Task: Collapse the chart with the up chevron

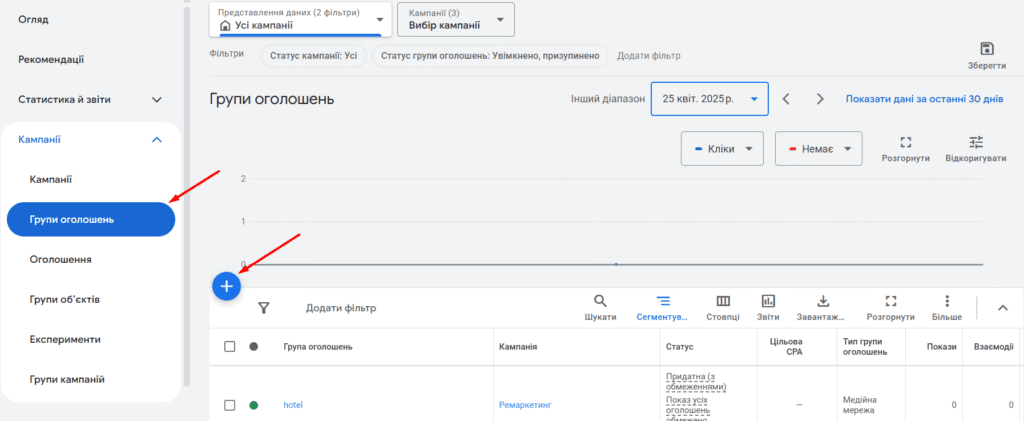Action: pyautogui.click(x=1003, y=308)
